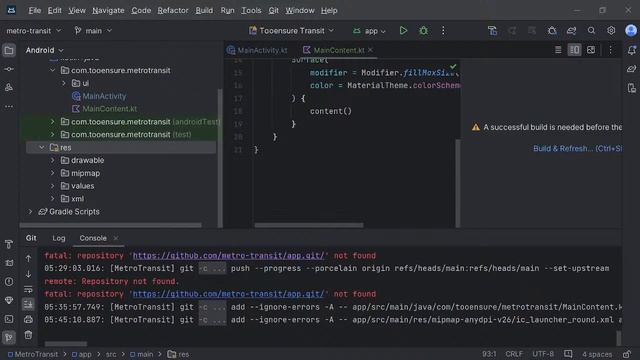This screenshot has height=360, width=640.
Task: Toggle scroll to end in console
Action: (28, 304)
